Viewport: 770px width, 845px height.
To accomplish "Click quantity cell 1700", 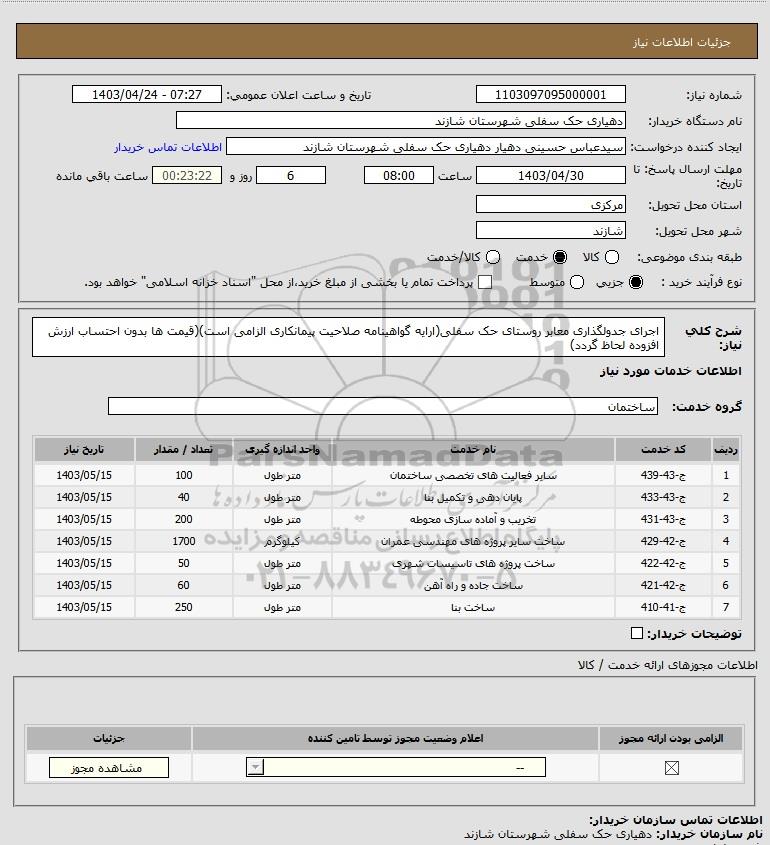I will 184,541.
